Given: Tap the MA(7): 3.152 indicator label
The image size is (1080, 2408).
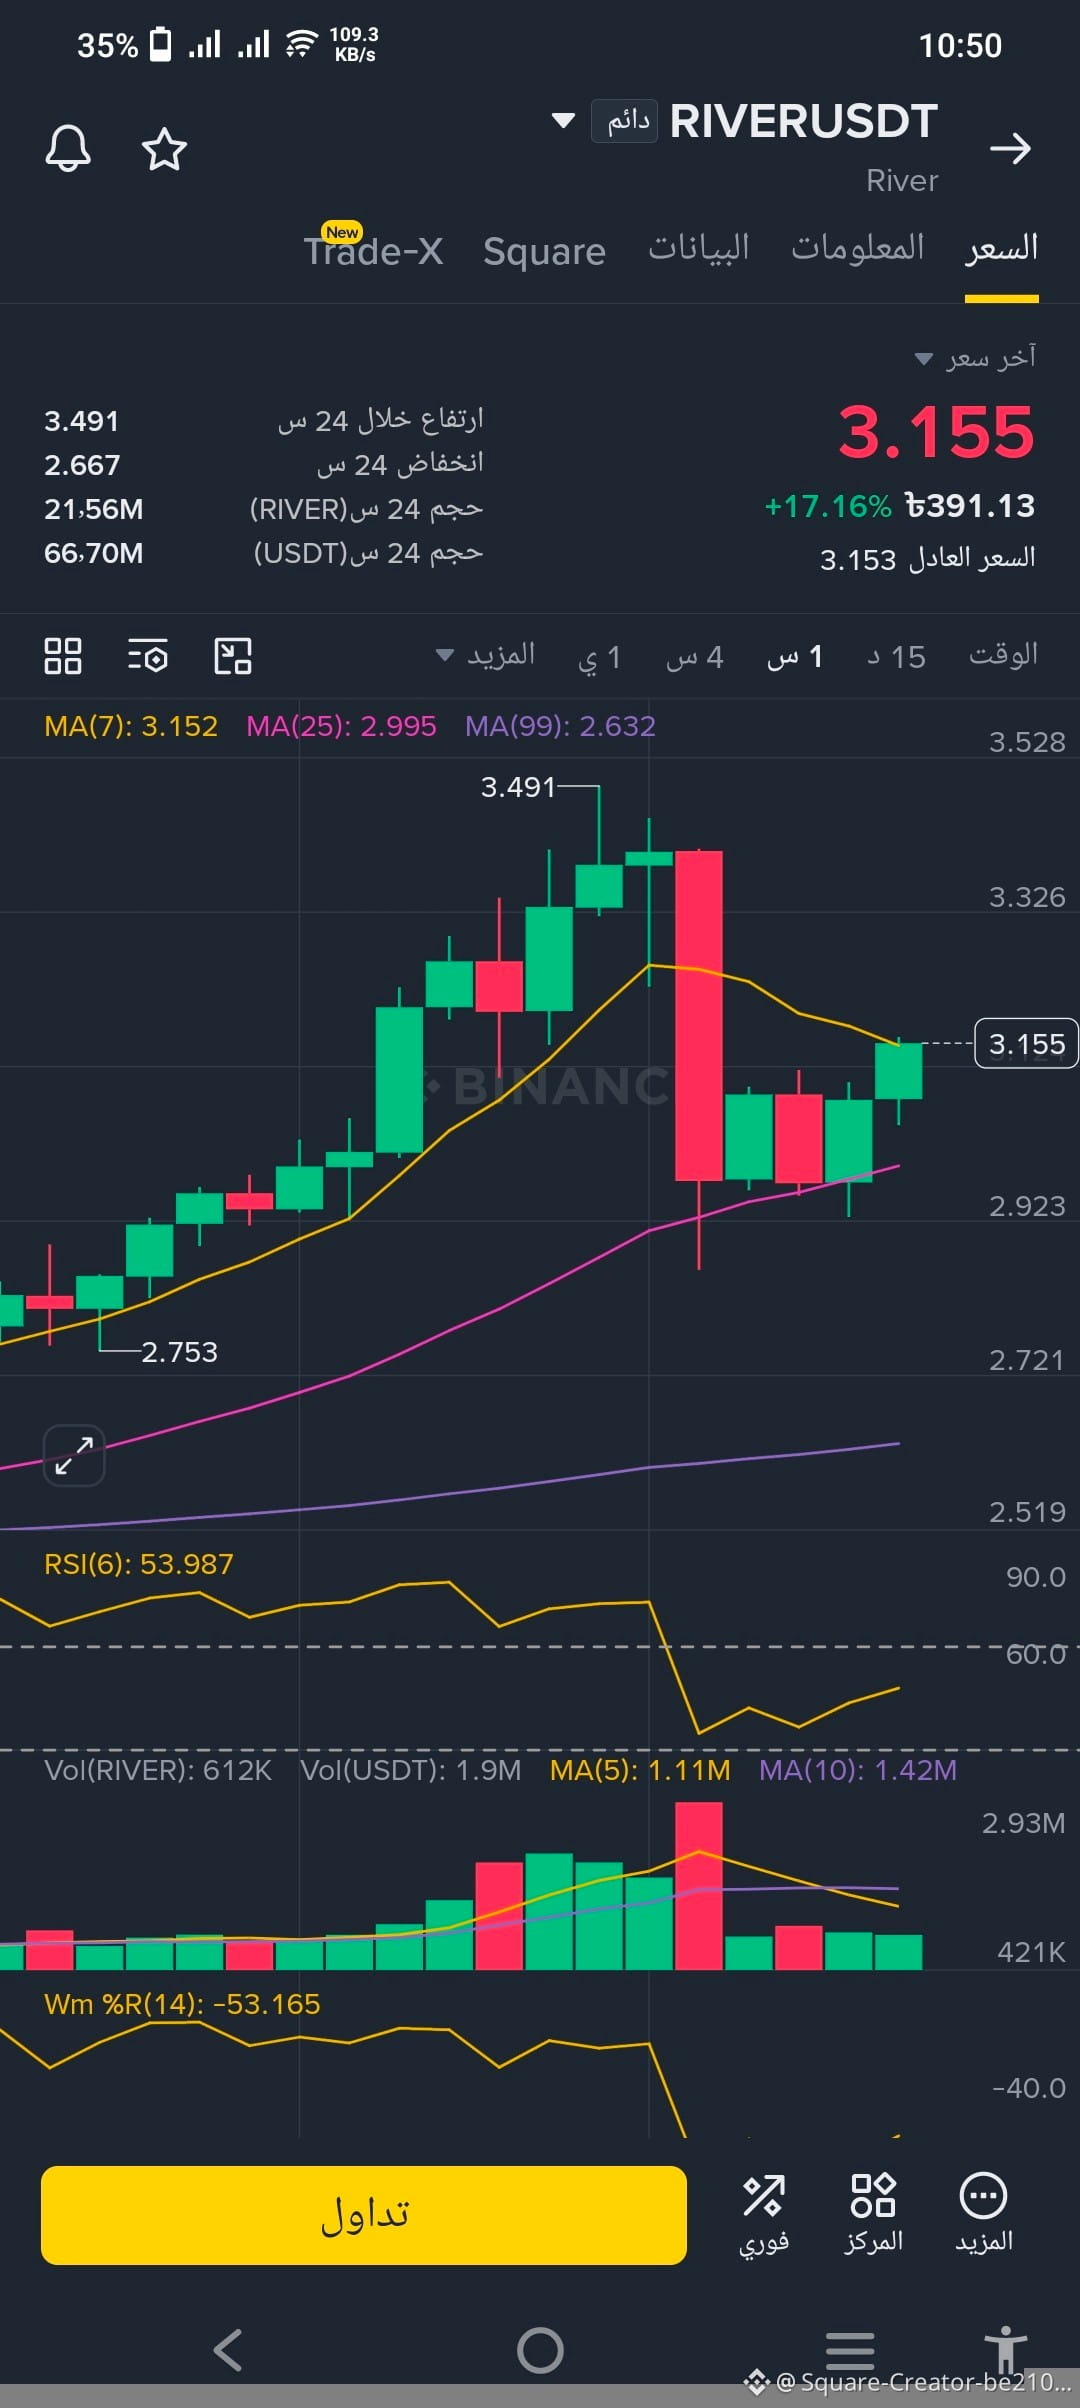Looking at the screenshot, I should point(131,726).
